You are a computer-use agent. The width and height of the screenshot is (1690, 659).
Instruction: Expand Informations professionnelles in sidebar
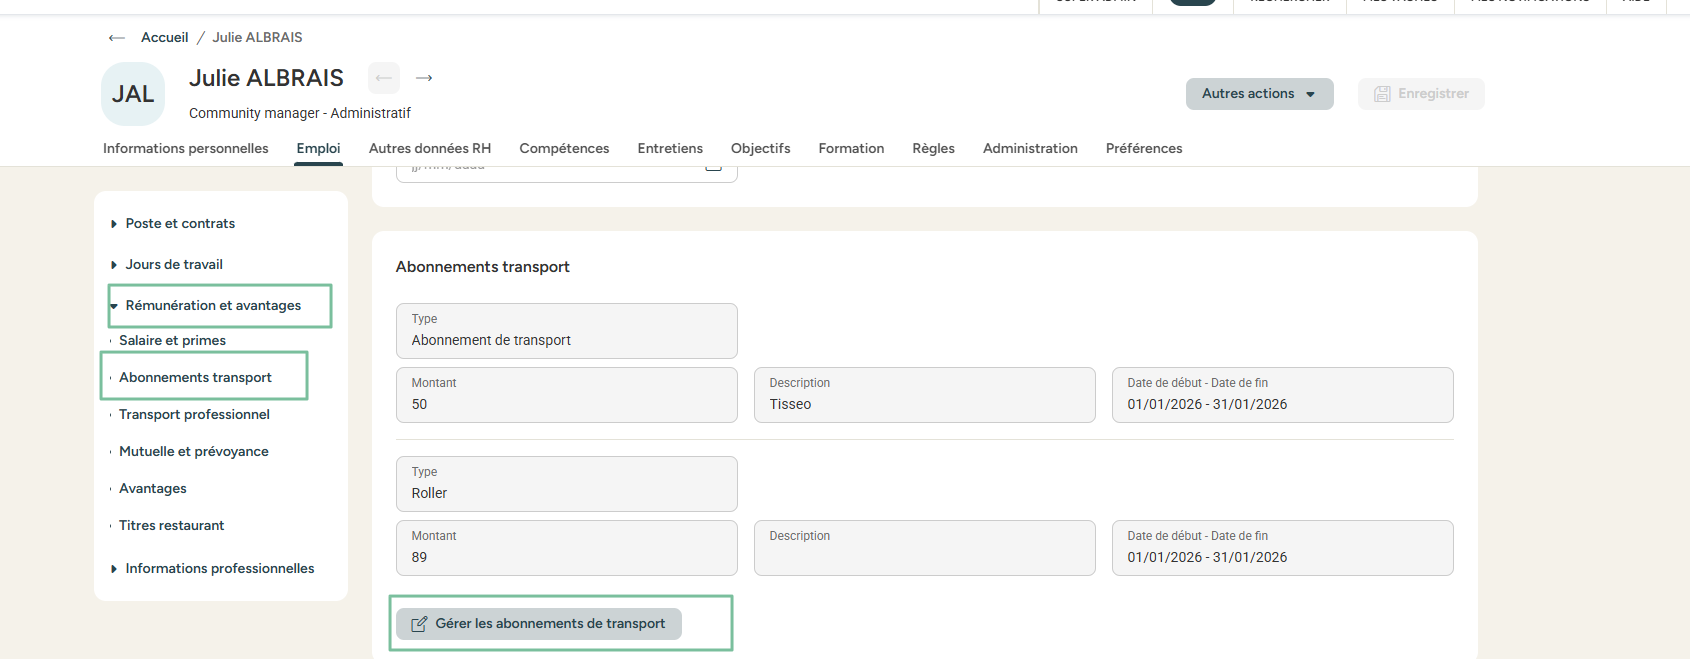[x=219, y=569]
